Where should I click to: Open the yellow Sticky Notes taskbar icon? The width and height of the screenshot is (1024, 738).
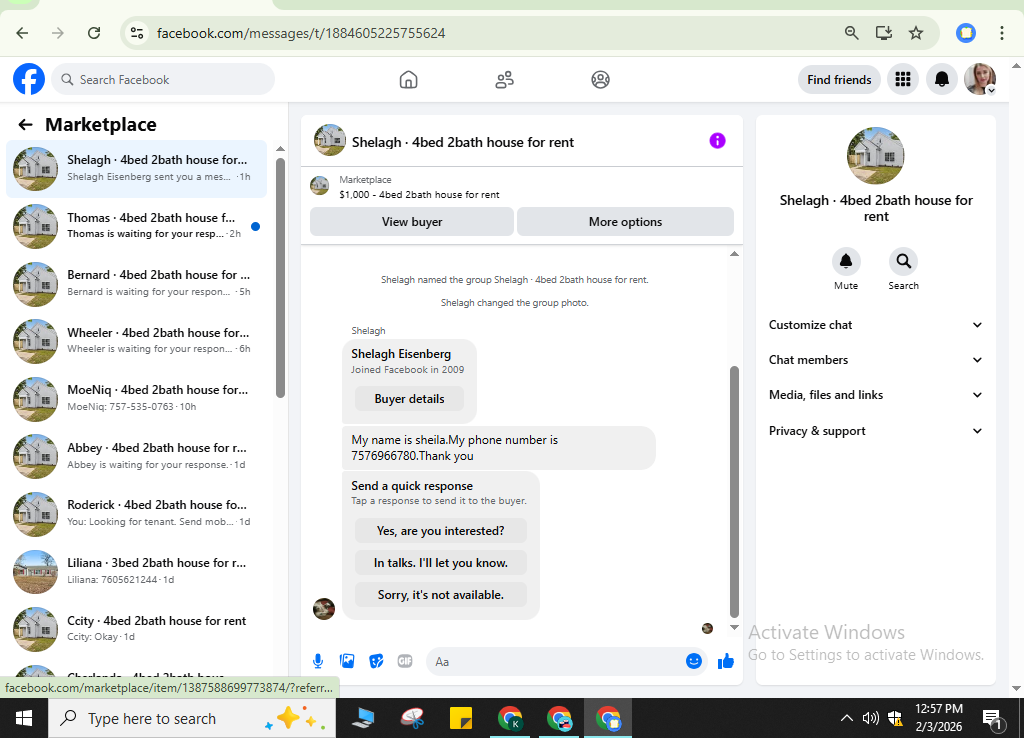461,718
